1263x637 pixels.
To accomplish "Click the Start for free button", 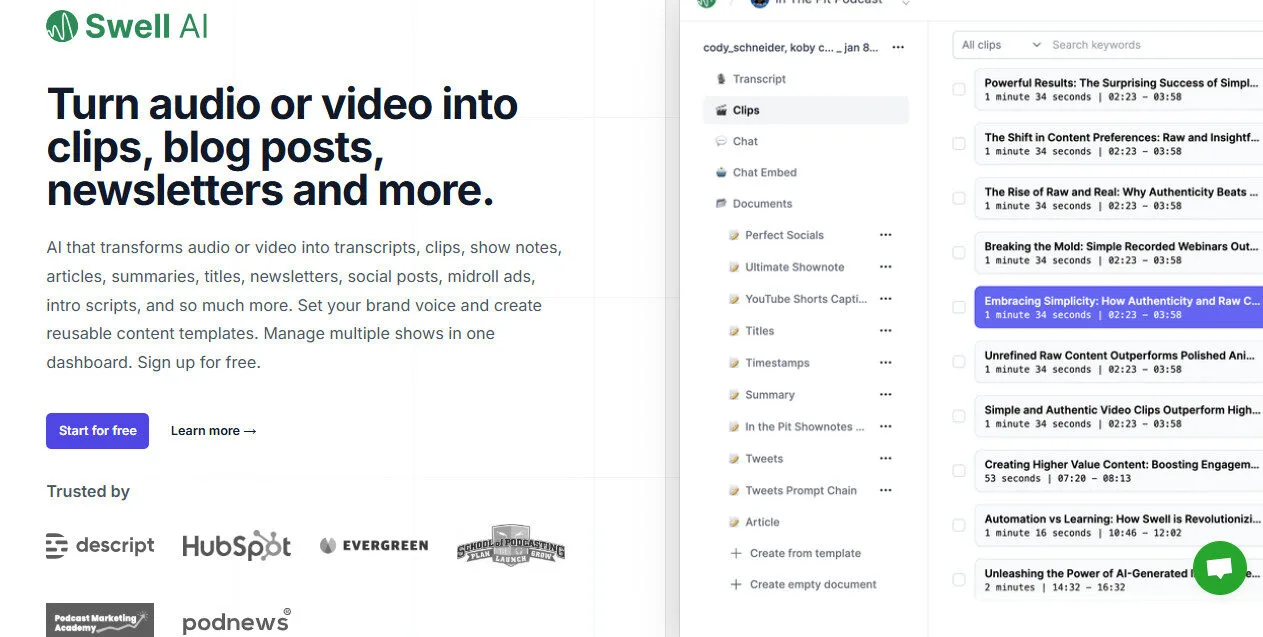I will coord(97,431).
